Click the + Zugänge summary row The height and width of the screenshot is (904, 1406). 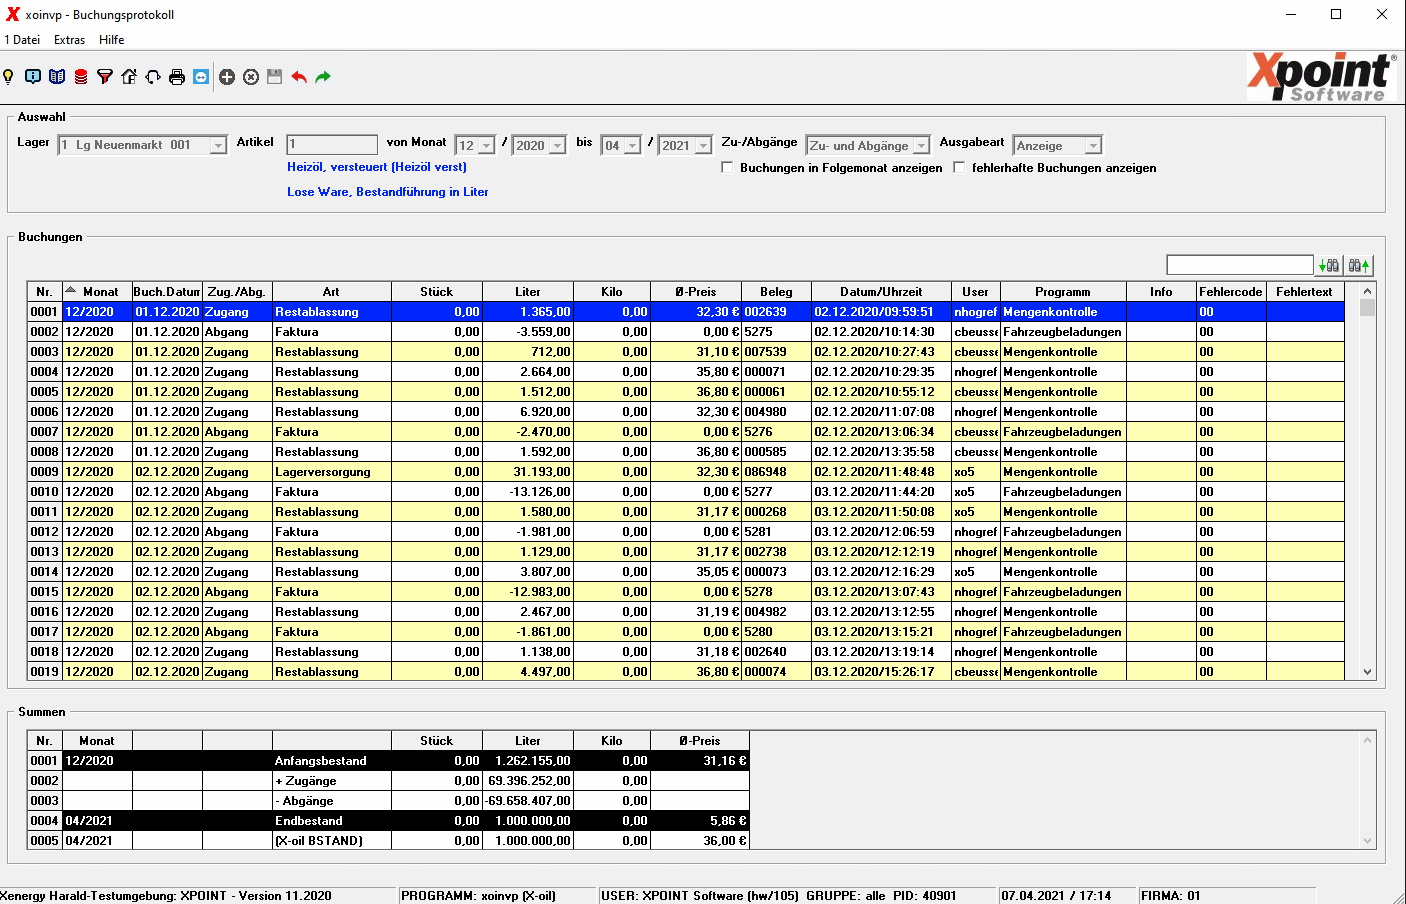pos(388,781)
